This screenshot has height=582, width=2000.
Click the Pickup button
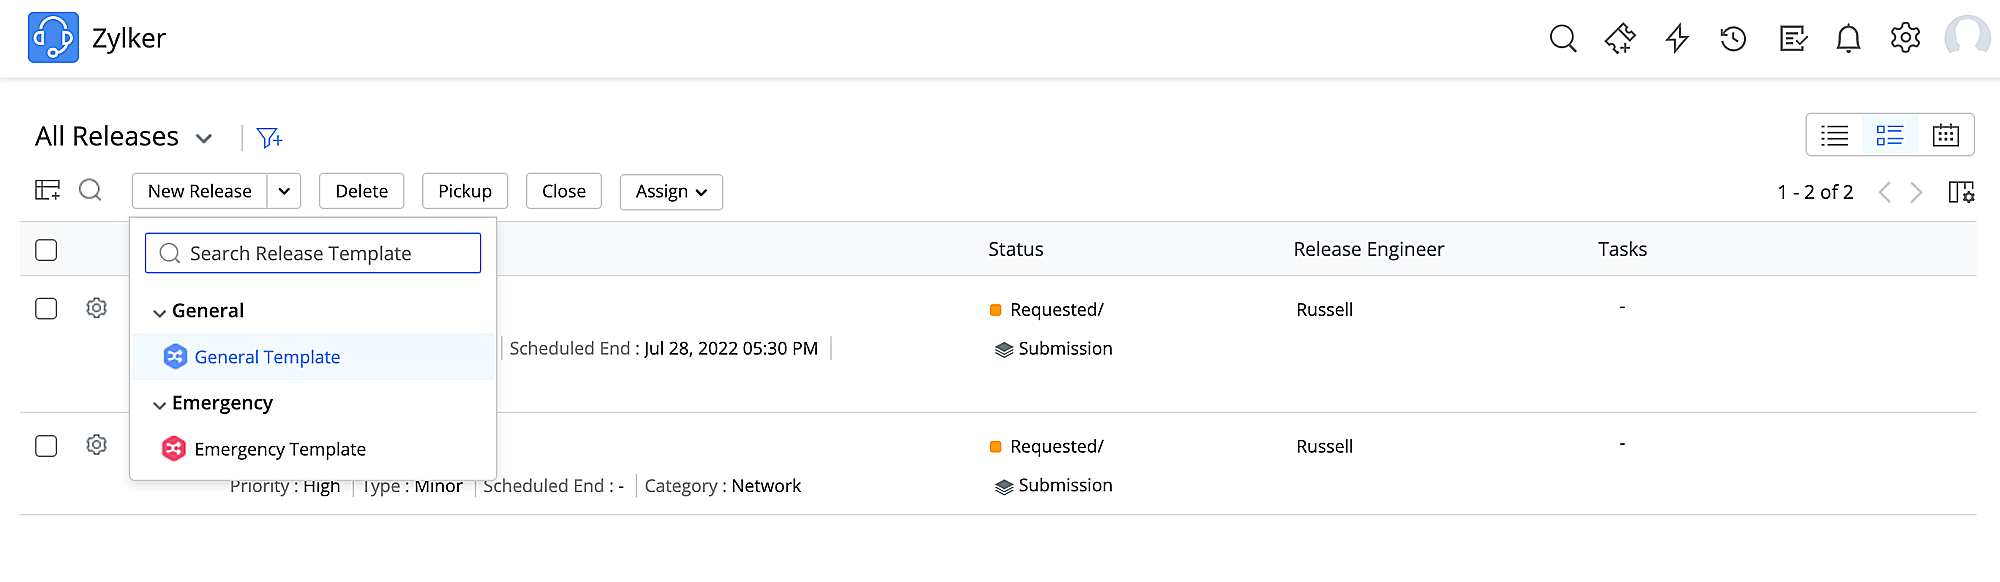coord(464,192)
